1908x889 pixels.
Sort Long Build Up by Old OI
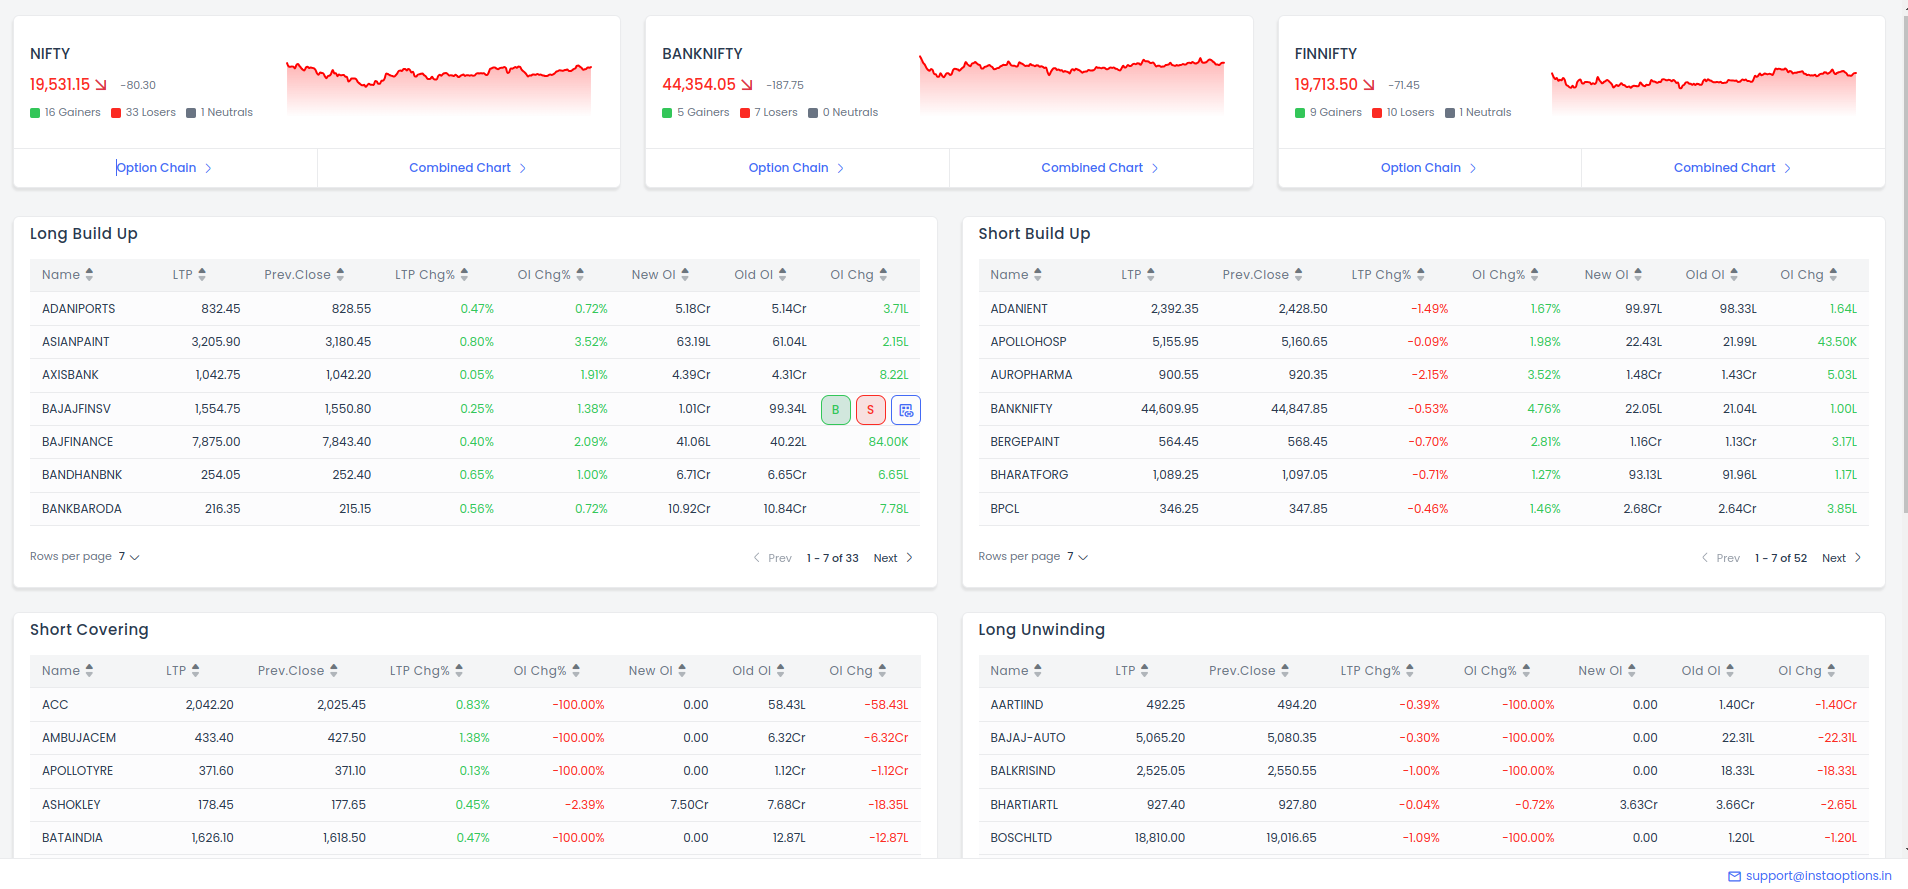coord(760,275)
